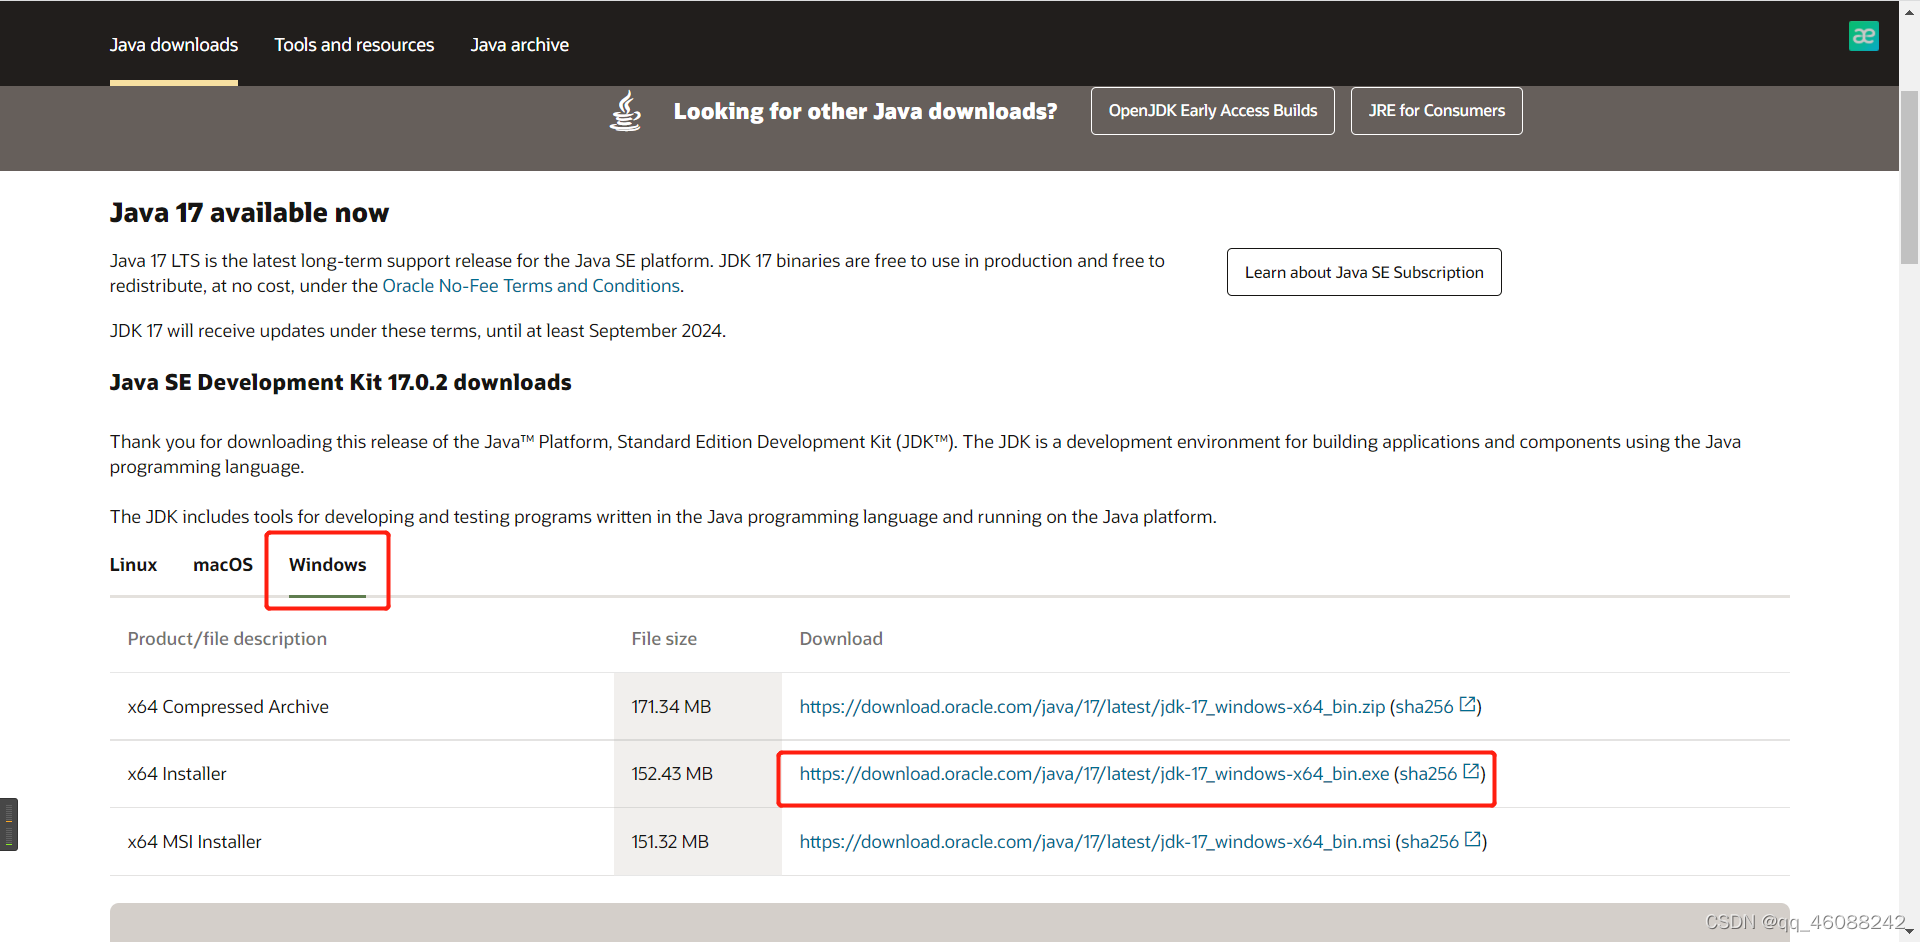Switch to the Windows tab
This screenshot has width=1920, height=942.
coord(328,565)
